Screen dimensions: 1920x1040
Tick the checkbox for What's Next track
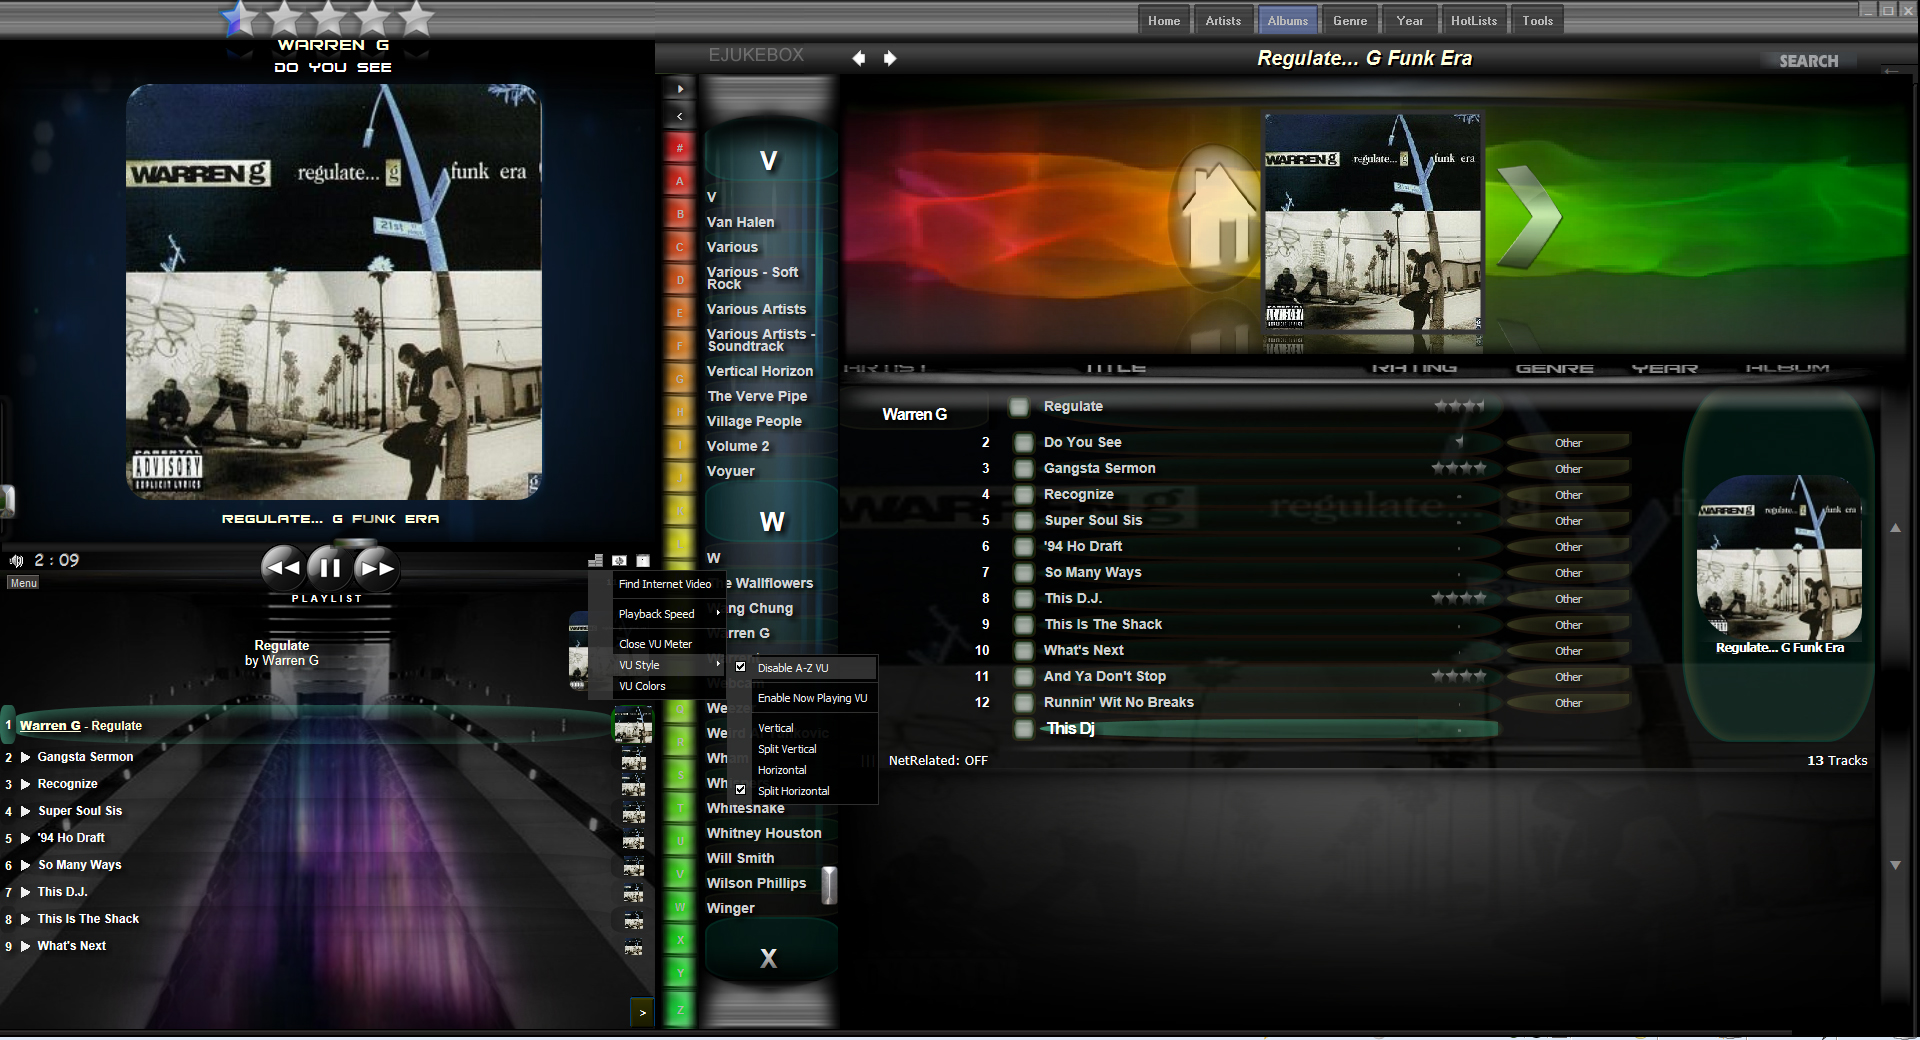1024,650
